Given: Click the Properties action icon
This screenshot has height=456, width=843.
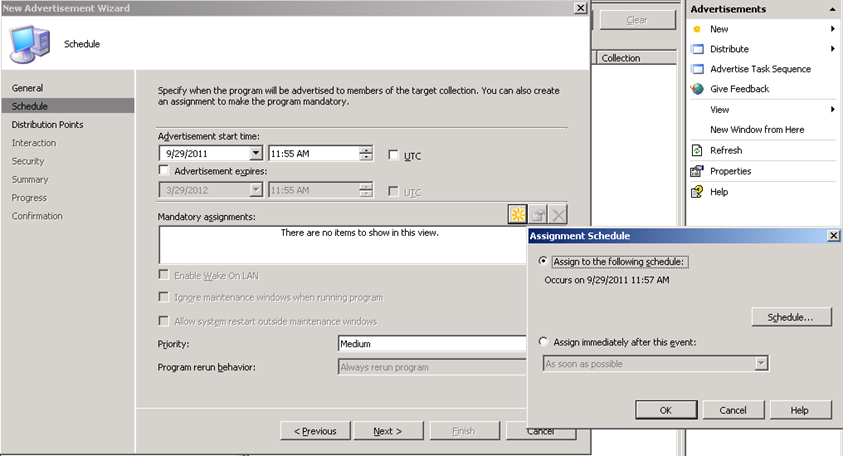Looking at the screenshot, I should click(697, 171).
